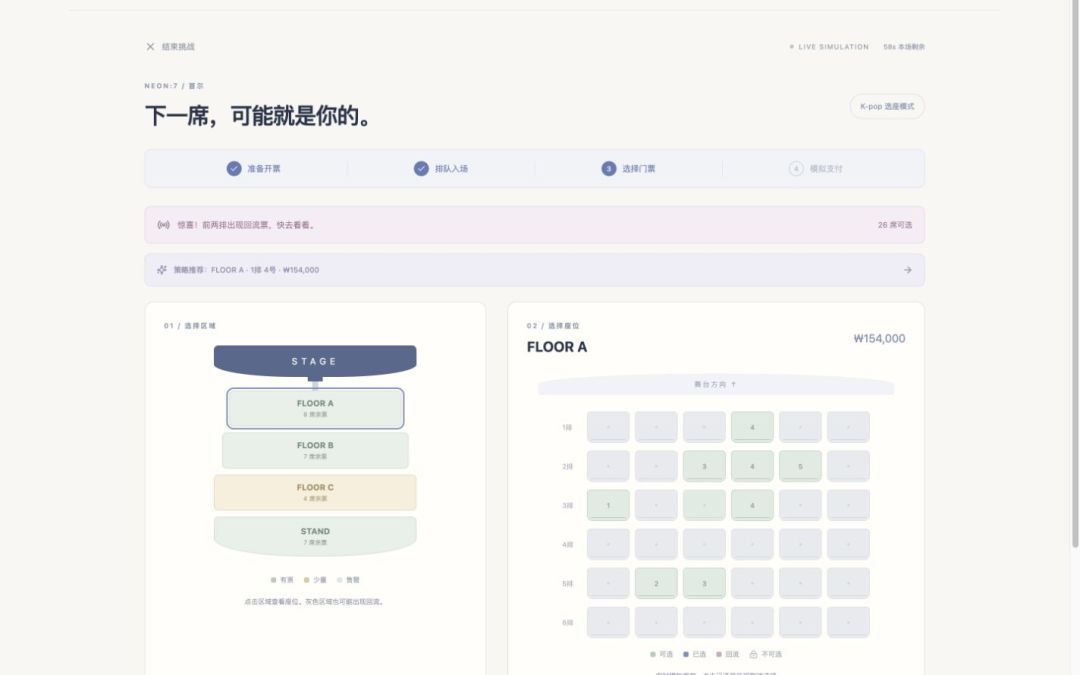Click the 1排 row label

pos(568,428)
